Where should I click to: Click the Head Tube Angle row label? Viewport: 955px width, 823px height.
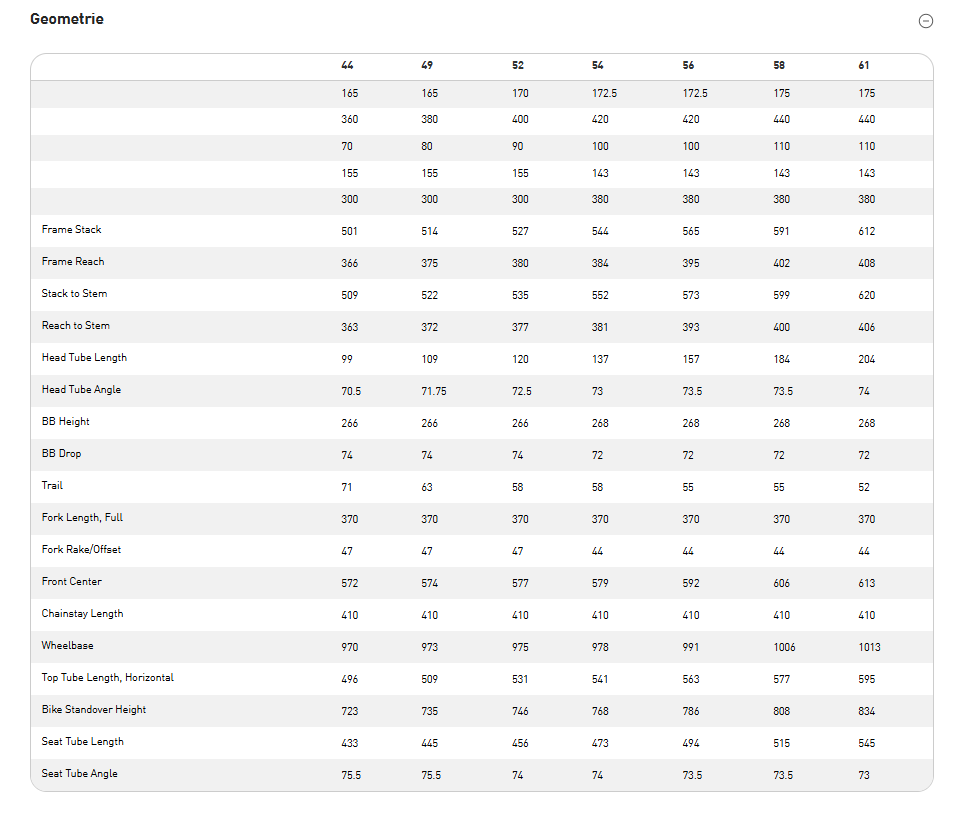point(81,390)
